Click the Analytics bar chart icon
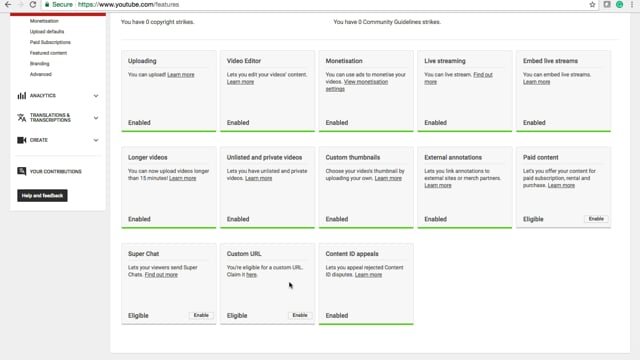The image size is (640, 360). click(22, 96)
